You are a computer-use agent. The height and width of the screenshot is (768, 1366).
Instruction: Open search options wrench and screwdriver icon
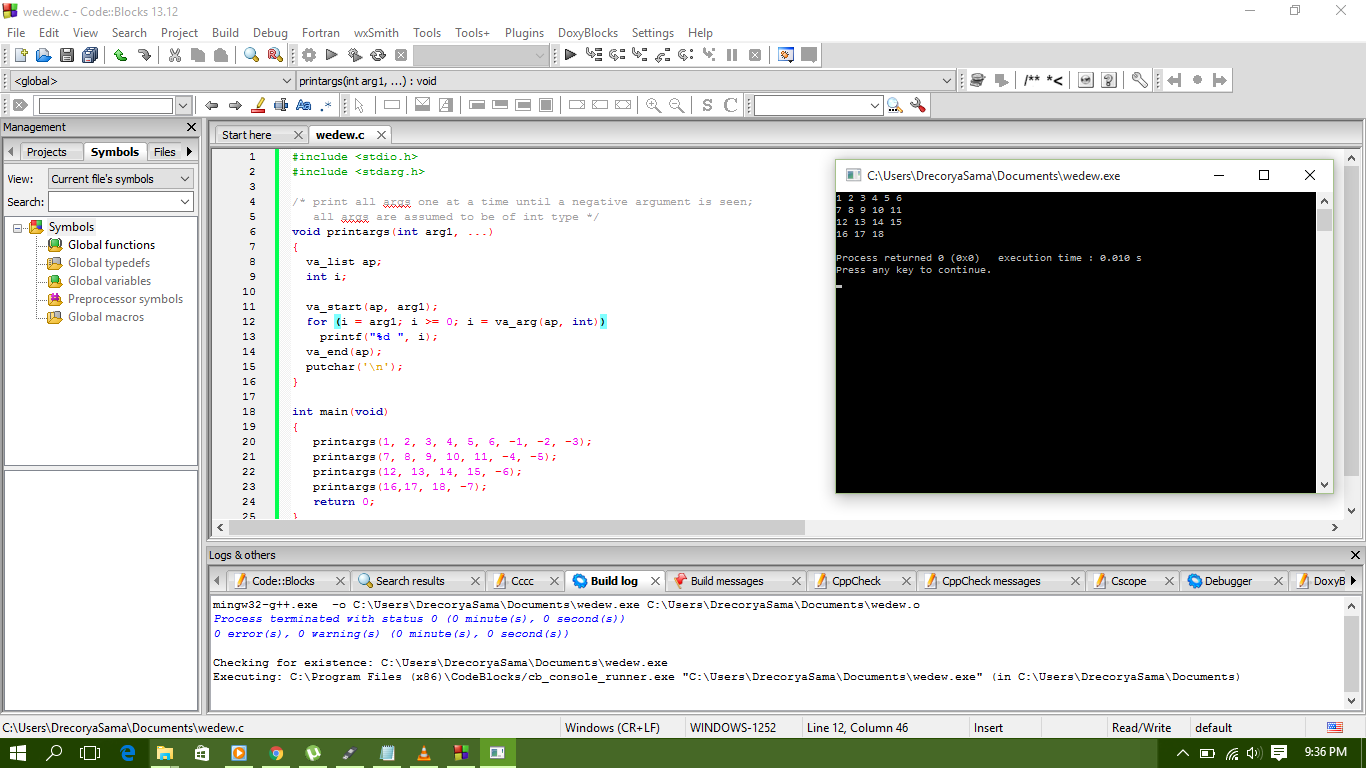point(918,105)
